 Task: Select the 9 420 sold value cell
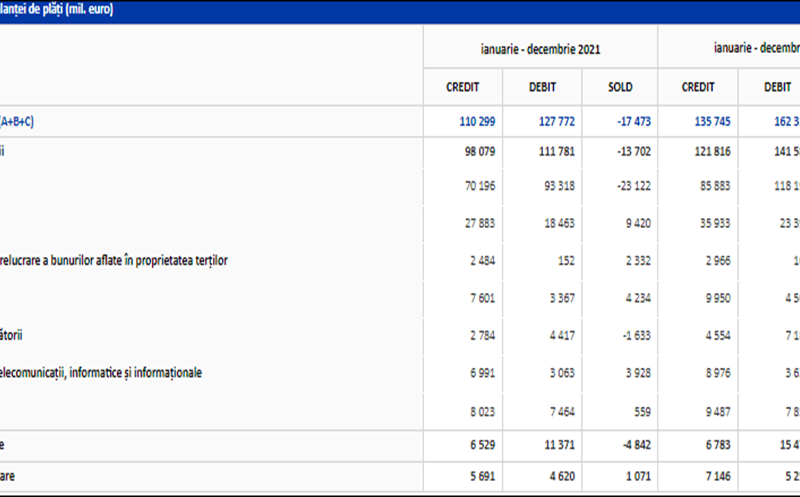(x=617, y=223)
